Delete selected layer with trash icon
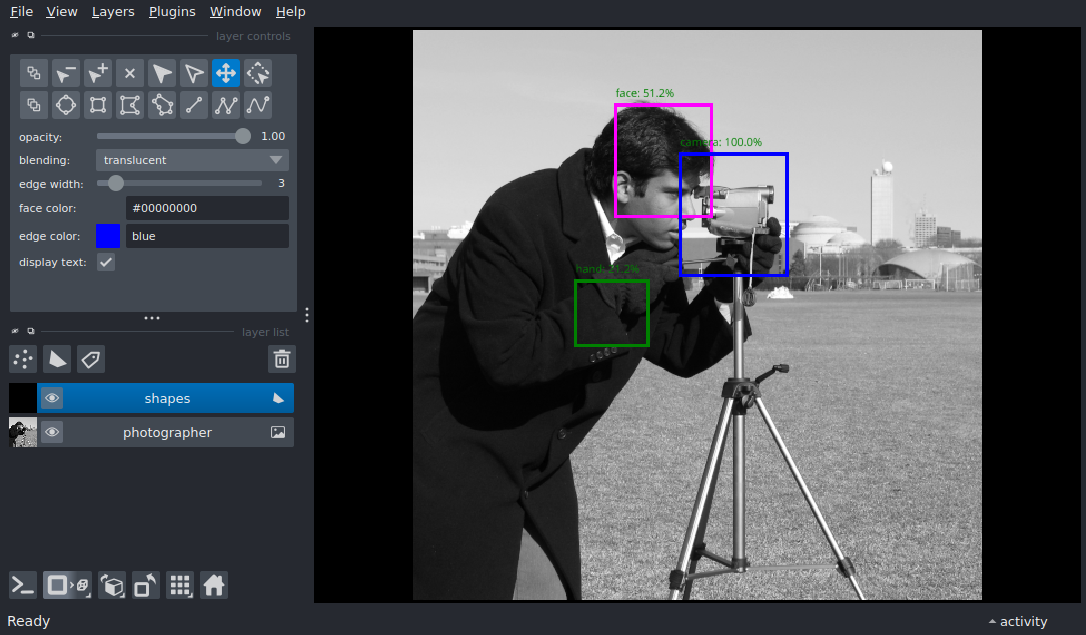Viewport: 1086px width, 635px height. pyautogui.click(x=282, y=359)
